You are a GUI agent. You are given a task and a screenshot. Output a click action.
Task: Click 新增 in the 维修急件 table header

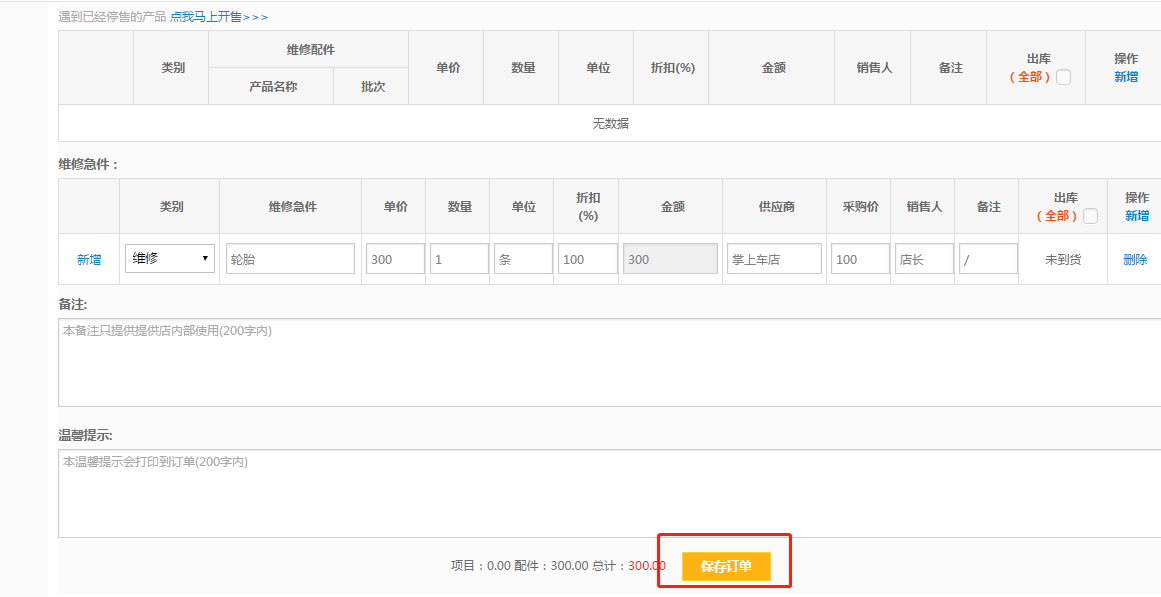[x=1136, y=216]
